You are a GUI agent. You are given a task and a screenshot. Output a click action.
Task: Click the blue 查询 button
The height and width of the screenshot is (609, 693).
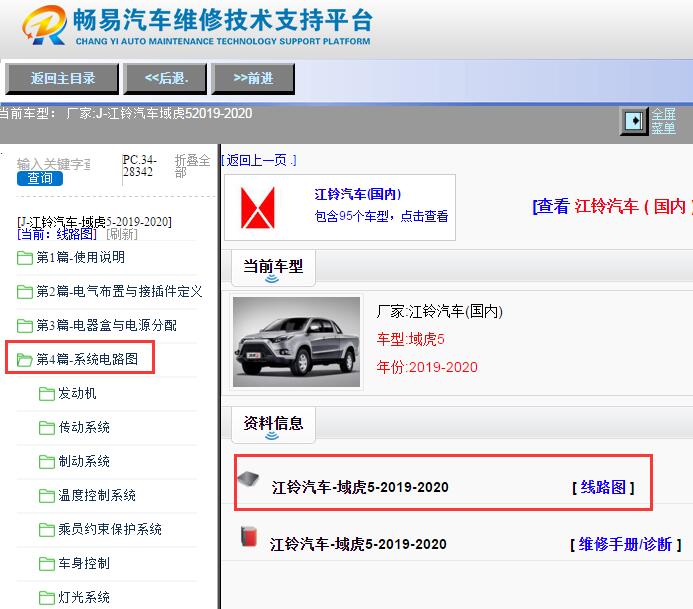[40, 178]
